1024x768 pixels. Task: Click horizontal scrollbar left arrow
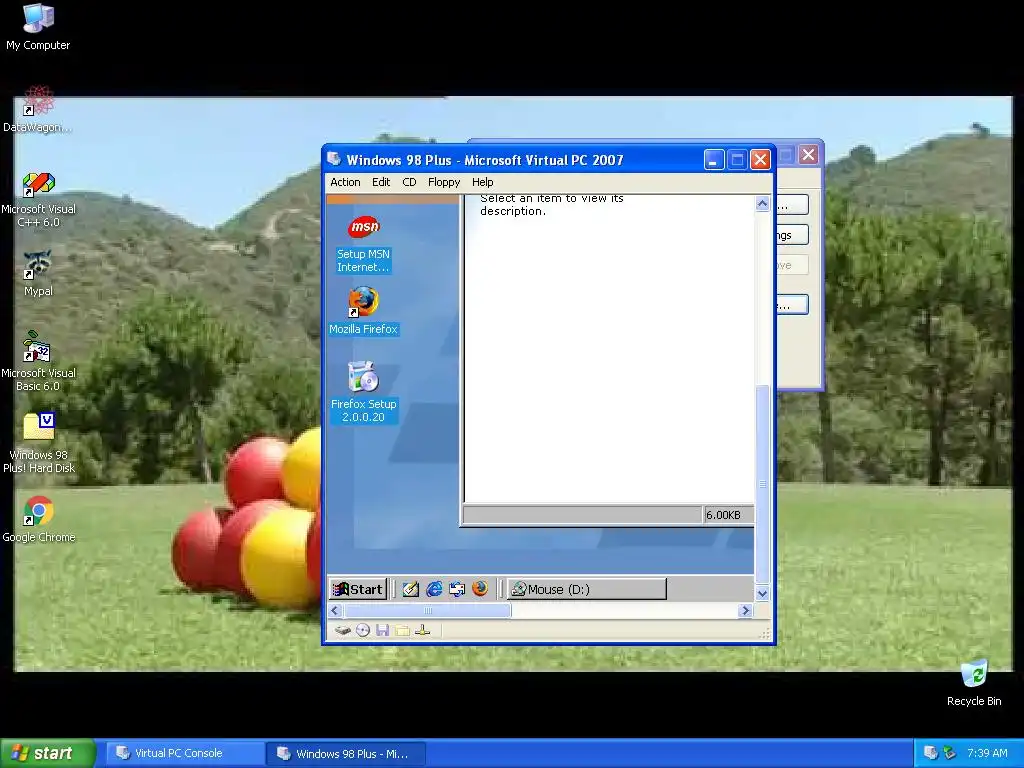(x=335, y=611)
